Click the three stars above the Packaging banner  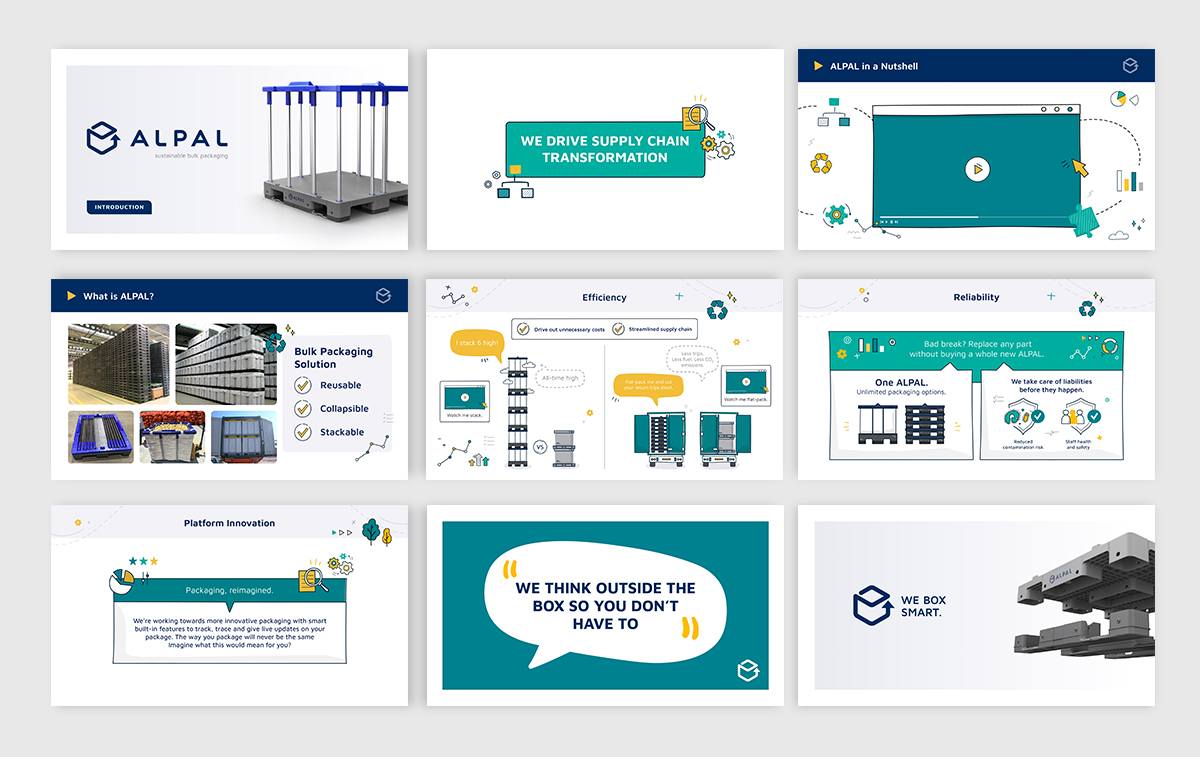tap(144, 561)
